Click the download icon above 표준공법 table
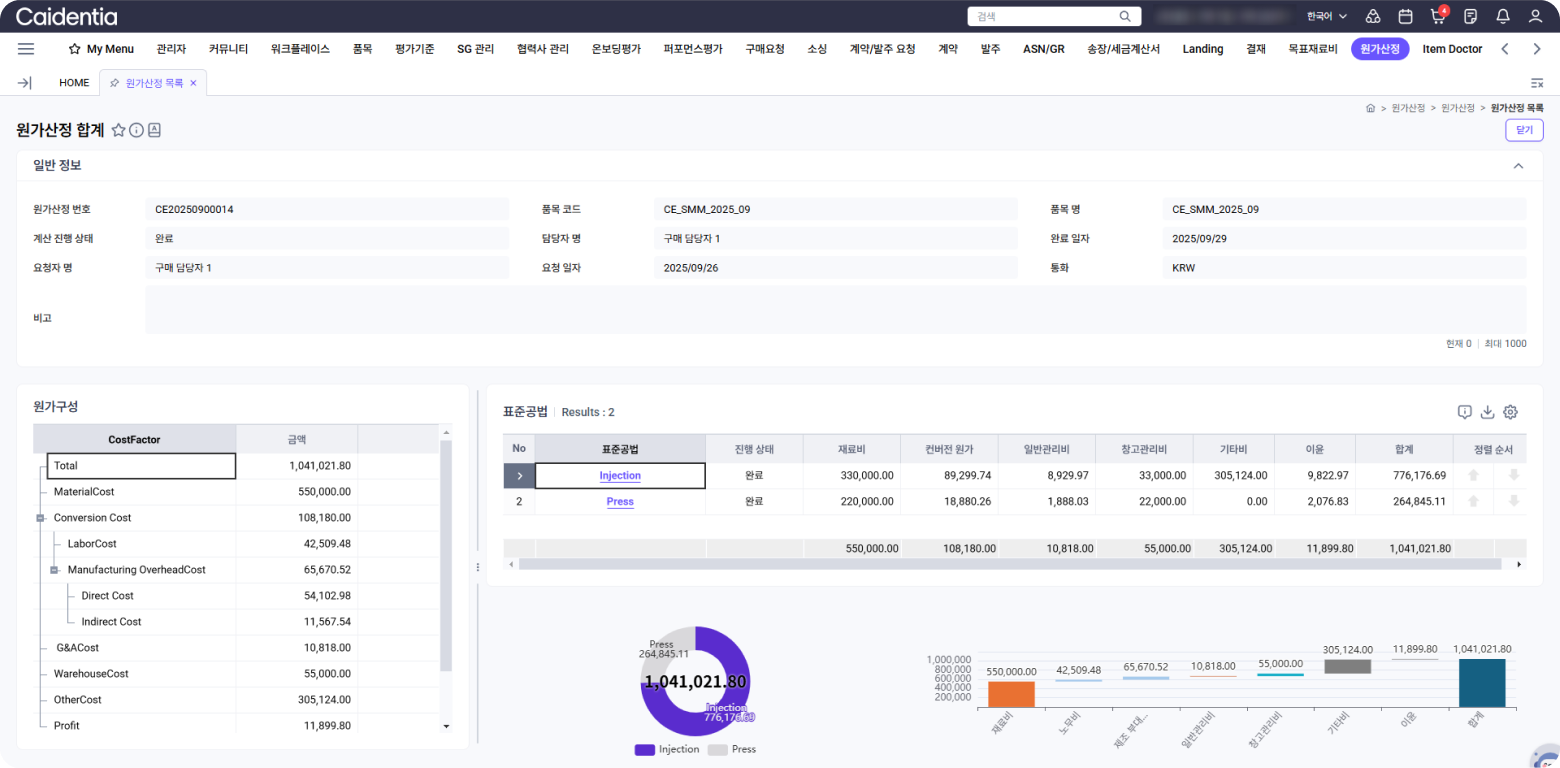This screenshot has width=1560, height=768. 1487,412
